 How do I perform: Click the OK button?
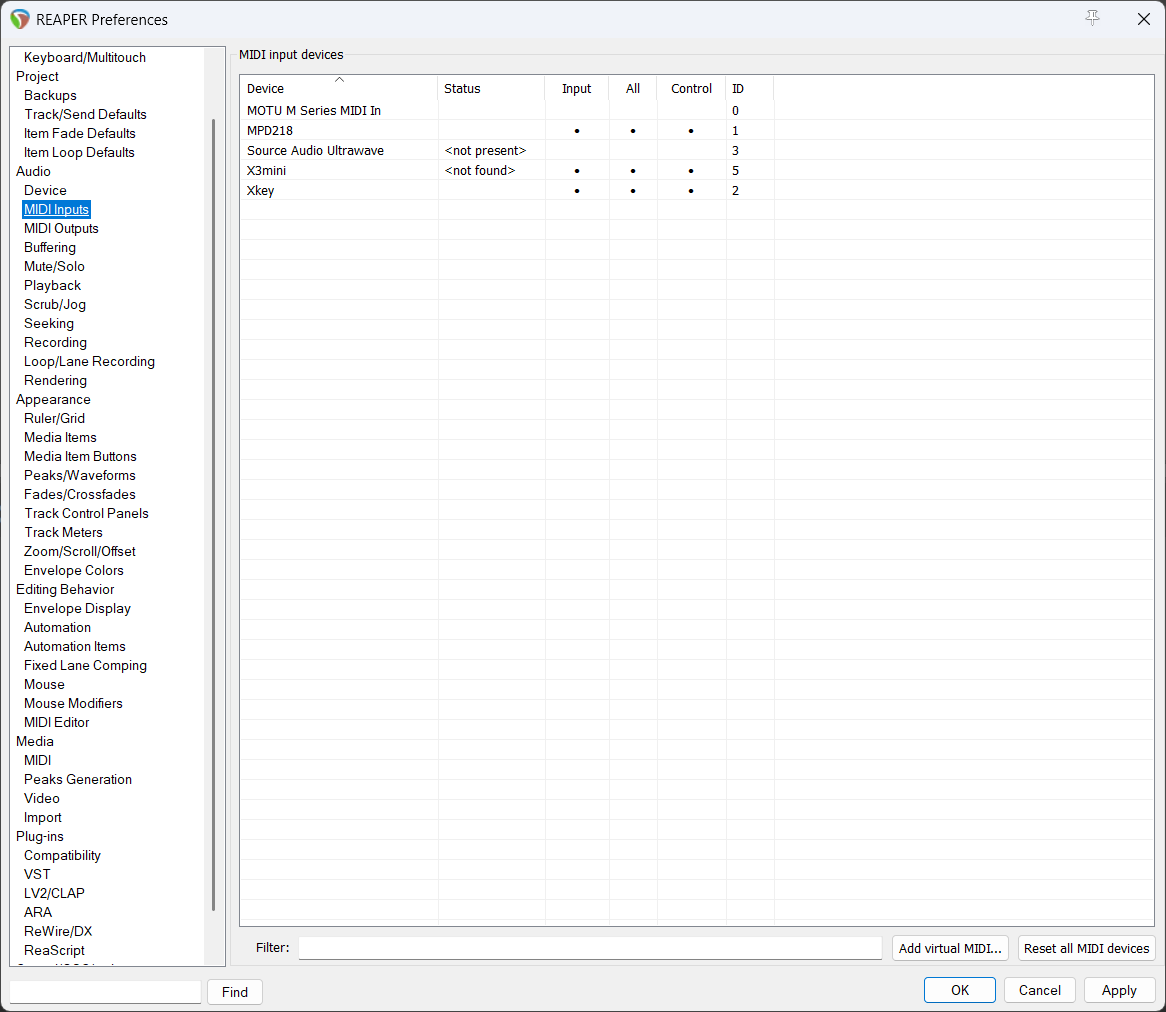pos(959,990)
